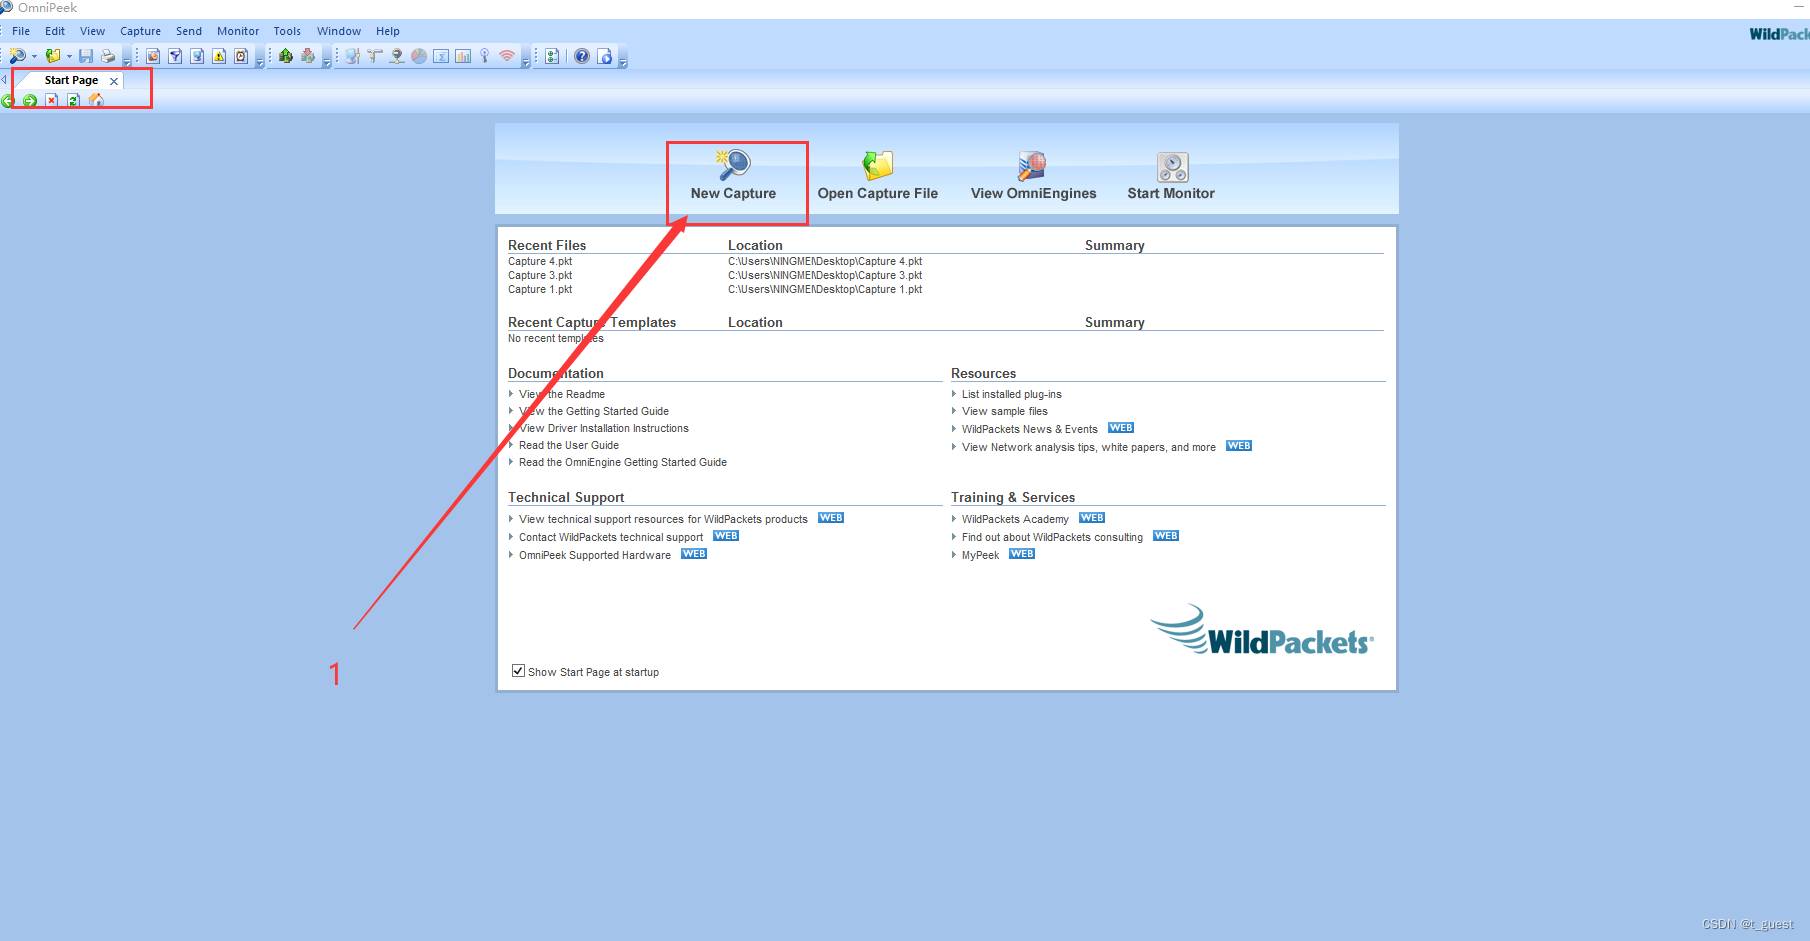Open the WildPackets Academy link
The image size is (1810, 941).
(x=1015, y=519)
